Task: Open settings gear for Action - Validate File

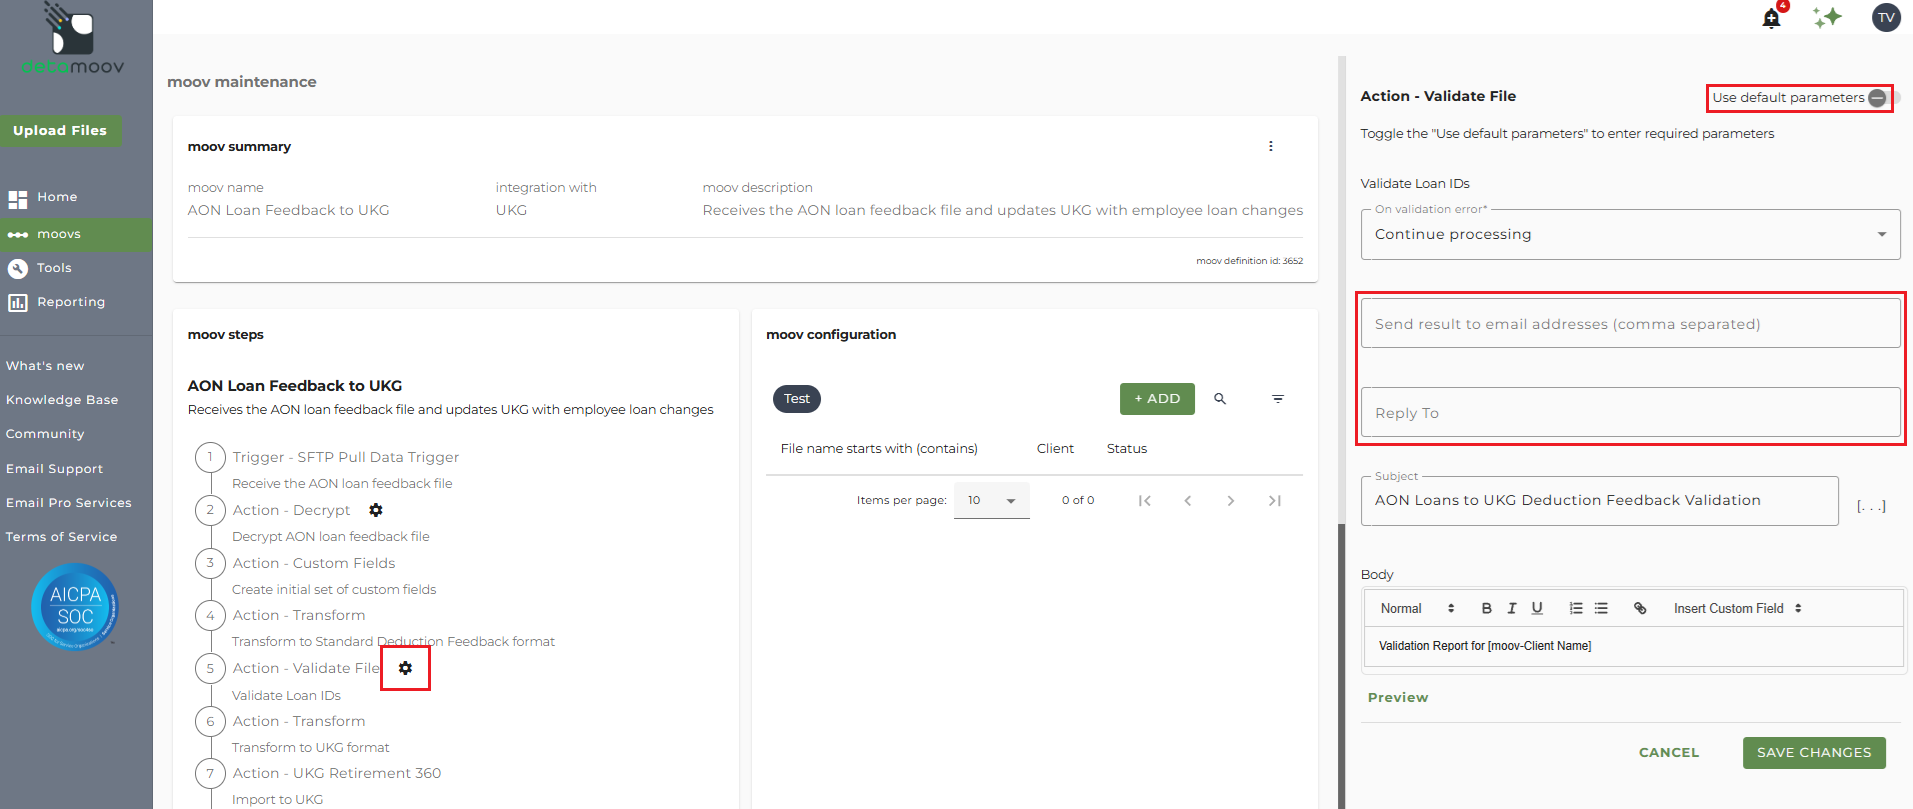Action: (x=405, y=668)
